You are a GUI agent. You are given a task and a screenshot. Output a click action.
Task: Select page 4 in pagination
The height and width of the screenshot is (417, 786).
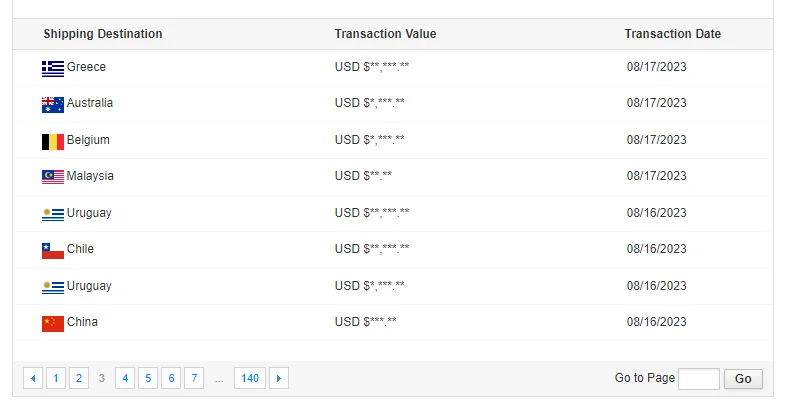(x=125, y=378)
